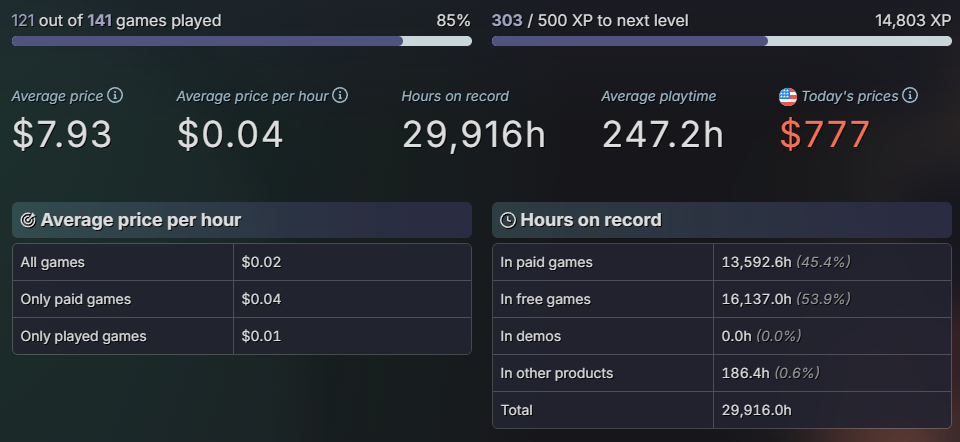Select the 247.2h average playtime value
The image size is (960, 442).
(x=663, y=135)
